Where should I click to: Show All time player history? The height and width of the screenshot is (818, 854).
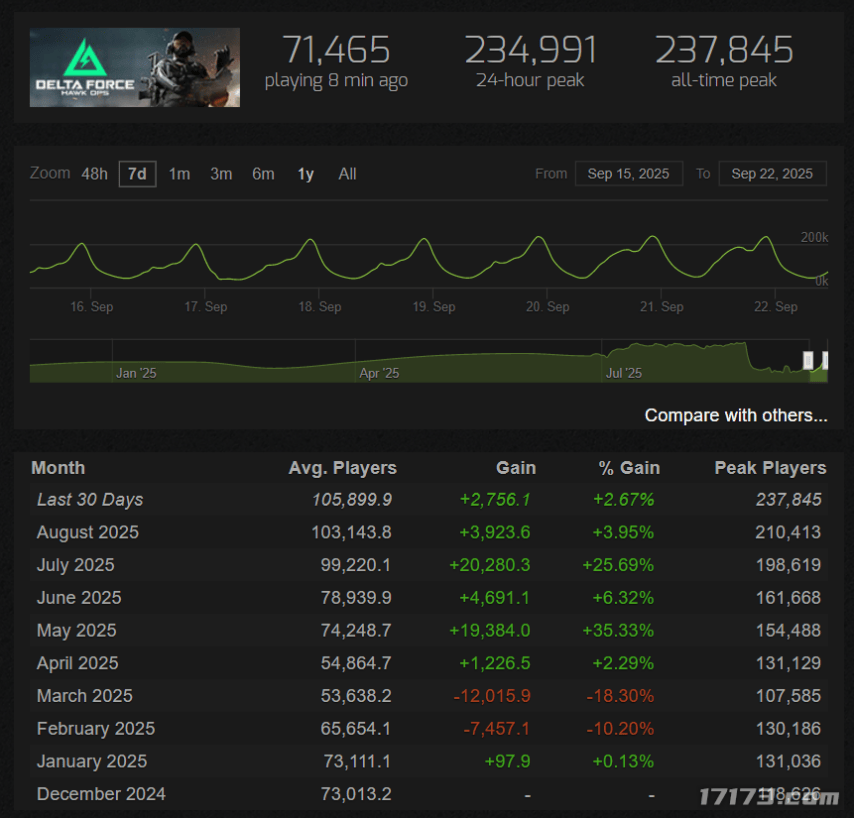pos(347,174)
